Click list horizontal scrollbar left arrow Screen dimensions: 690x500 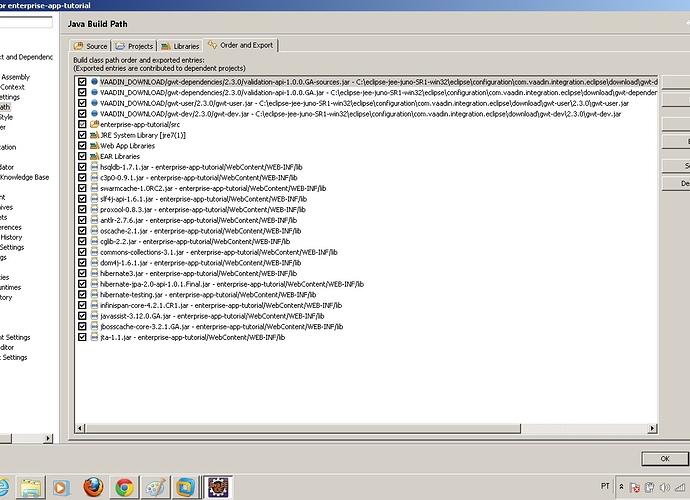[x=80, y=428]
